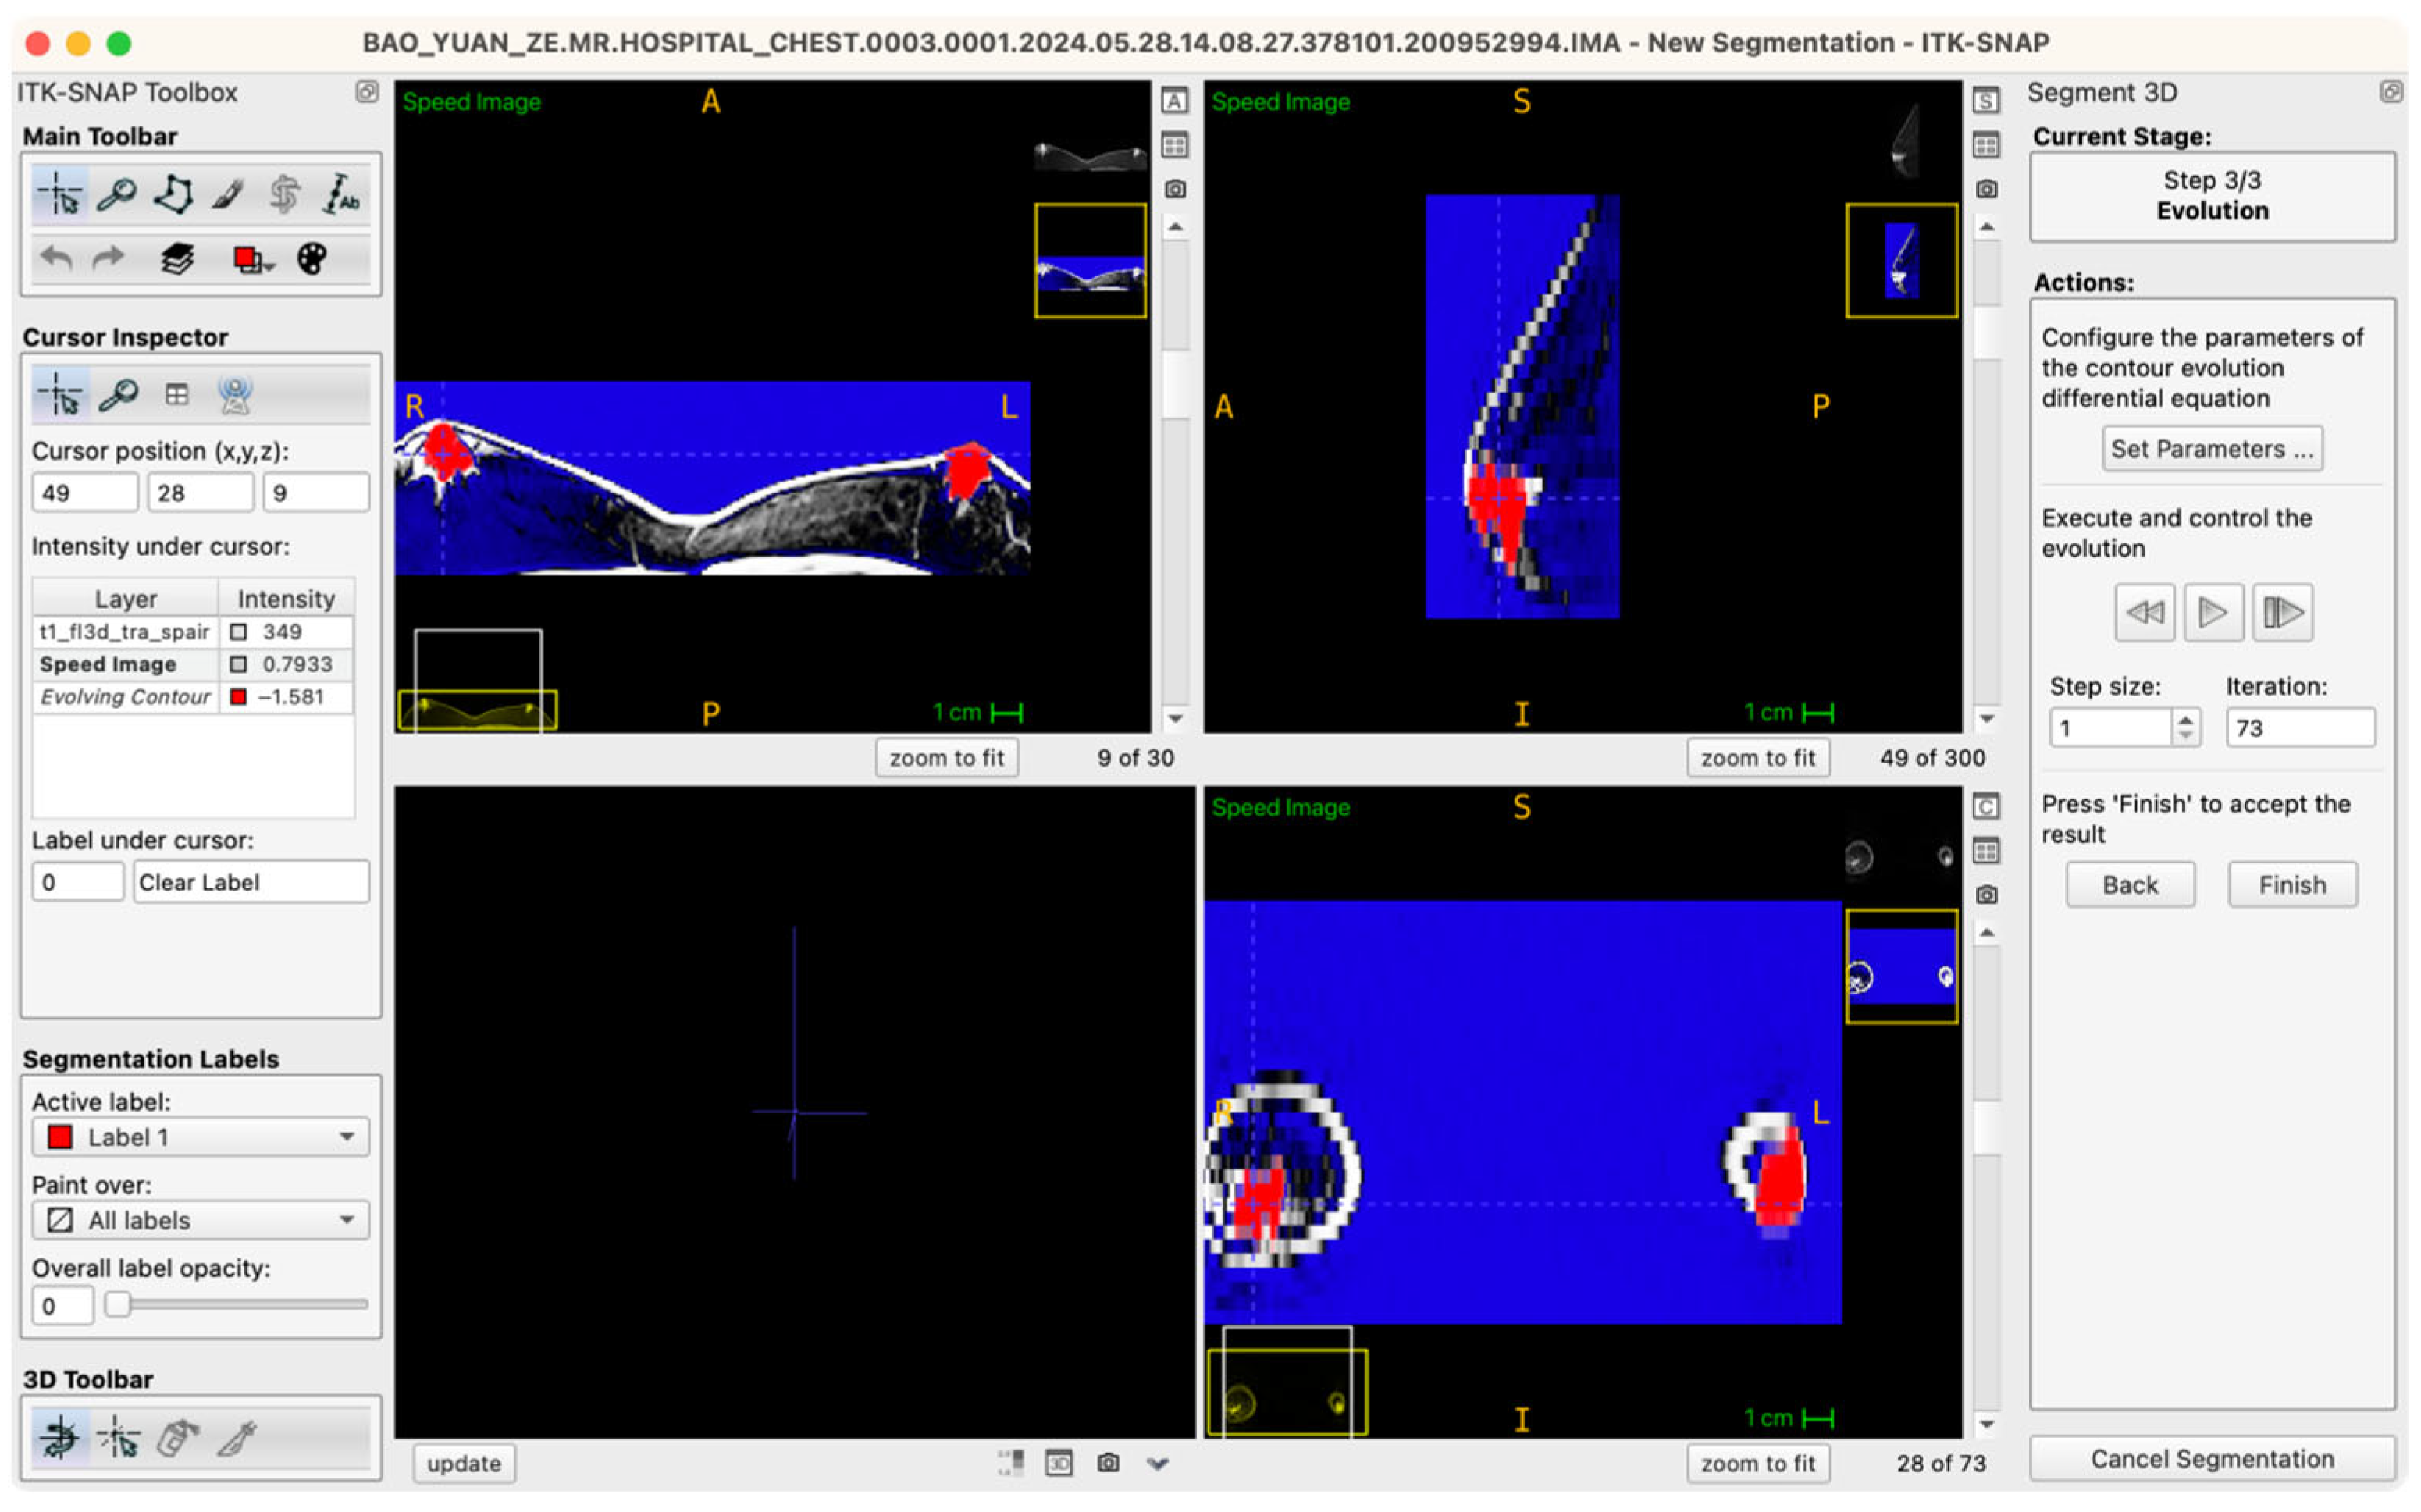Toggle the zoom inspector in Cursor Inspector
Viewport: 2421px width, 1512px height.
(x=119, y=395)
